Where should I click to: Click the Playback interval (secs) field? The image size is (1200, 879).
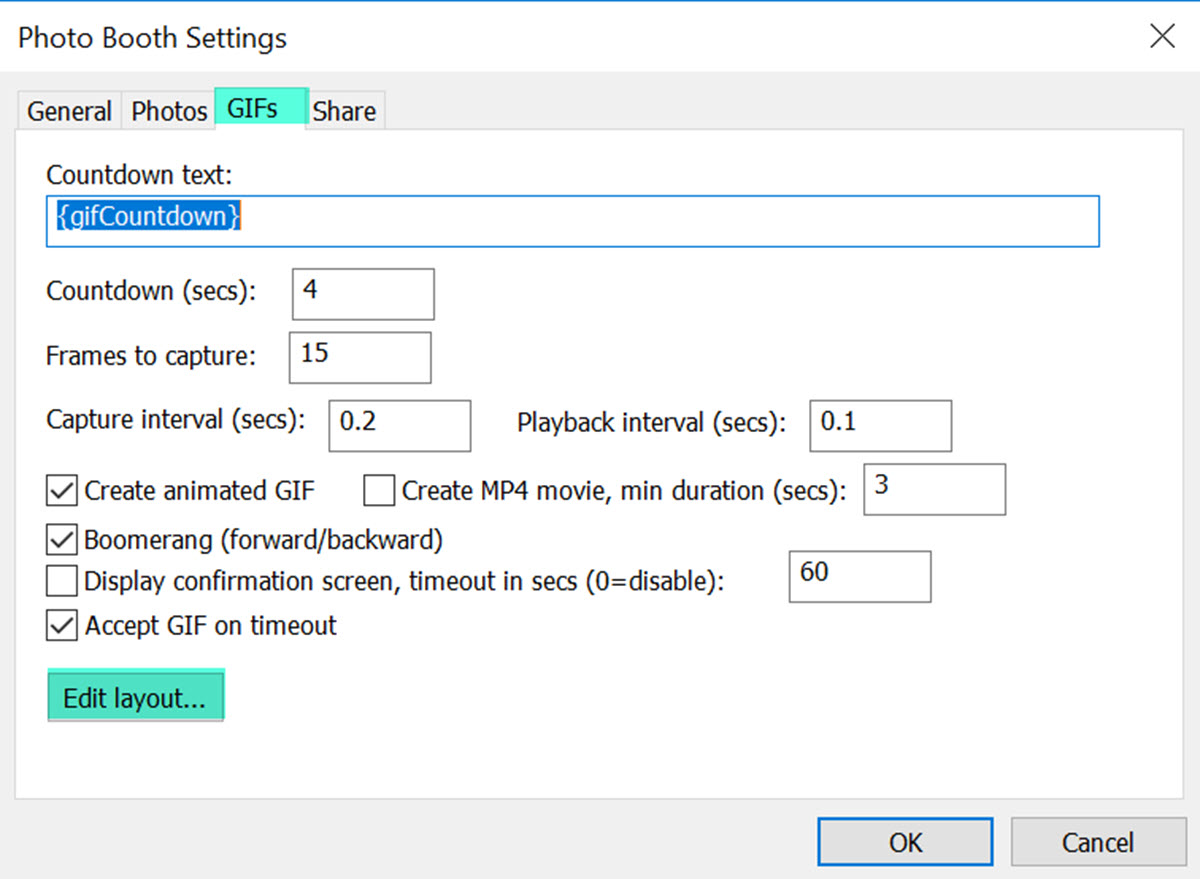880,426
